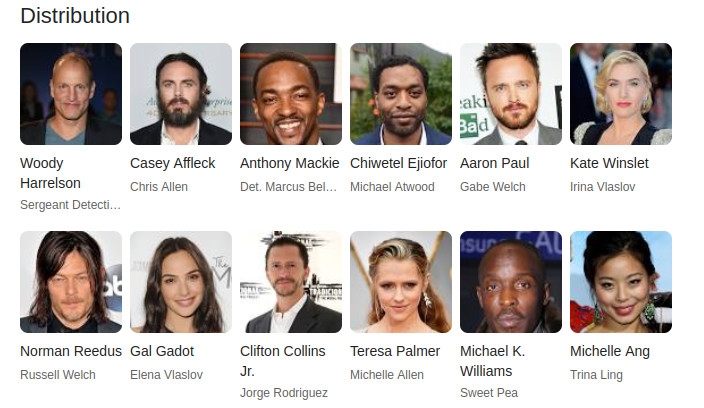Screen dimensions: 704x408
Task: Click Michael K. Williams's photo
Action: tap(511, 282)
